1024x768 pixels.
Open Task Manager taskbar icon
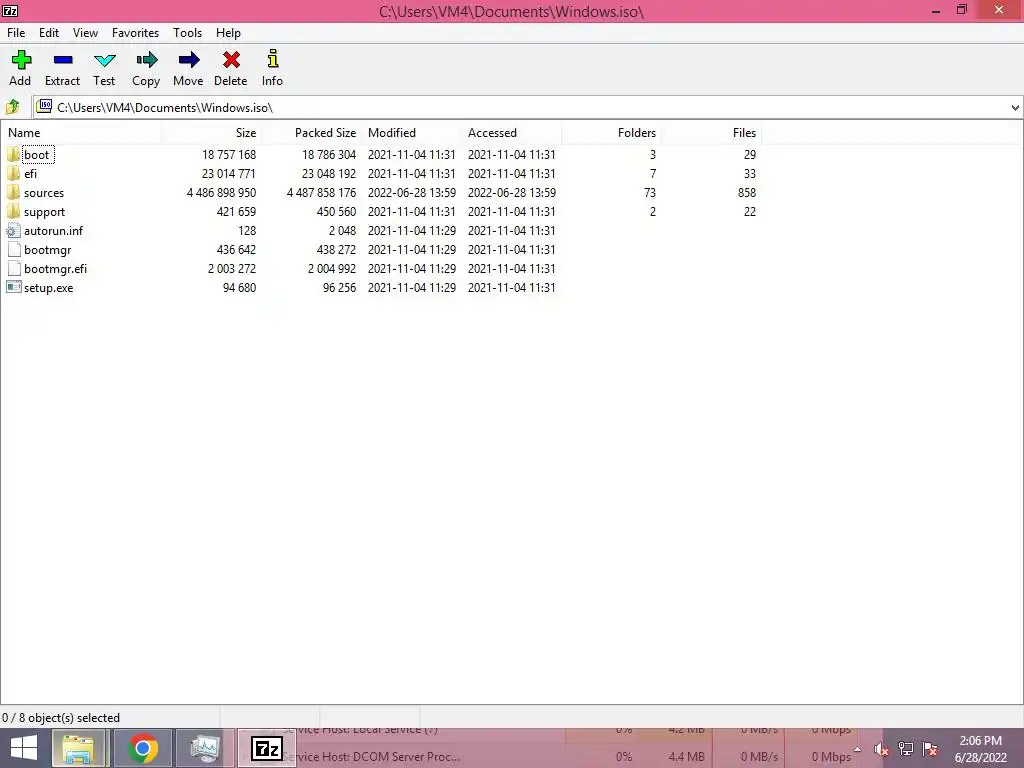pos(204,748)
